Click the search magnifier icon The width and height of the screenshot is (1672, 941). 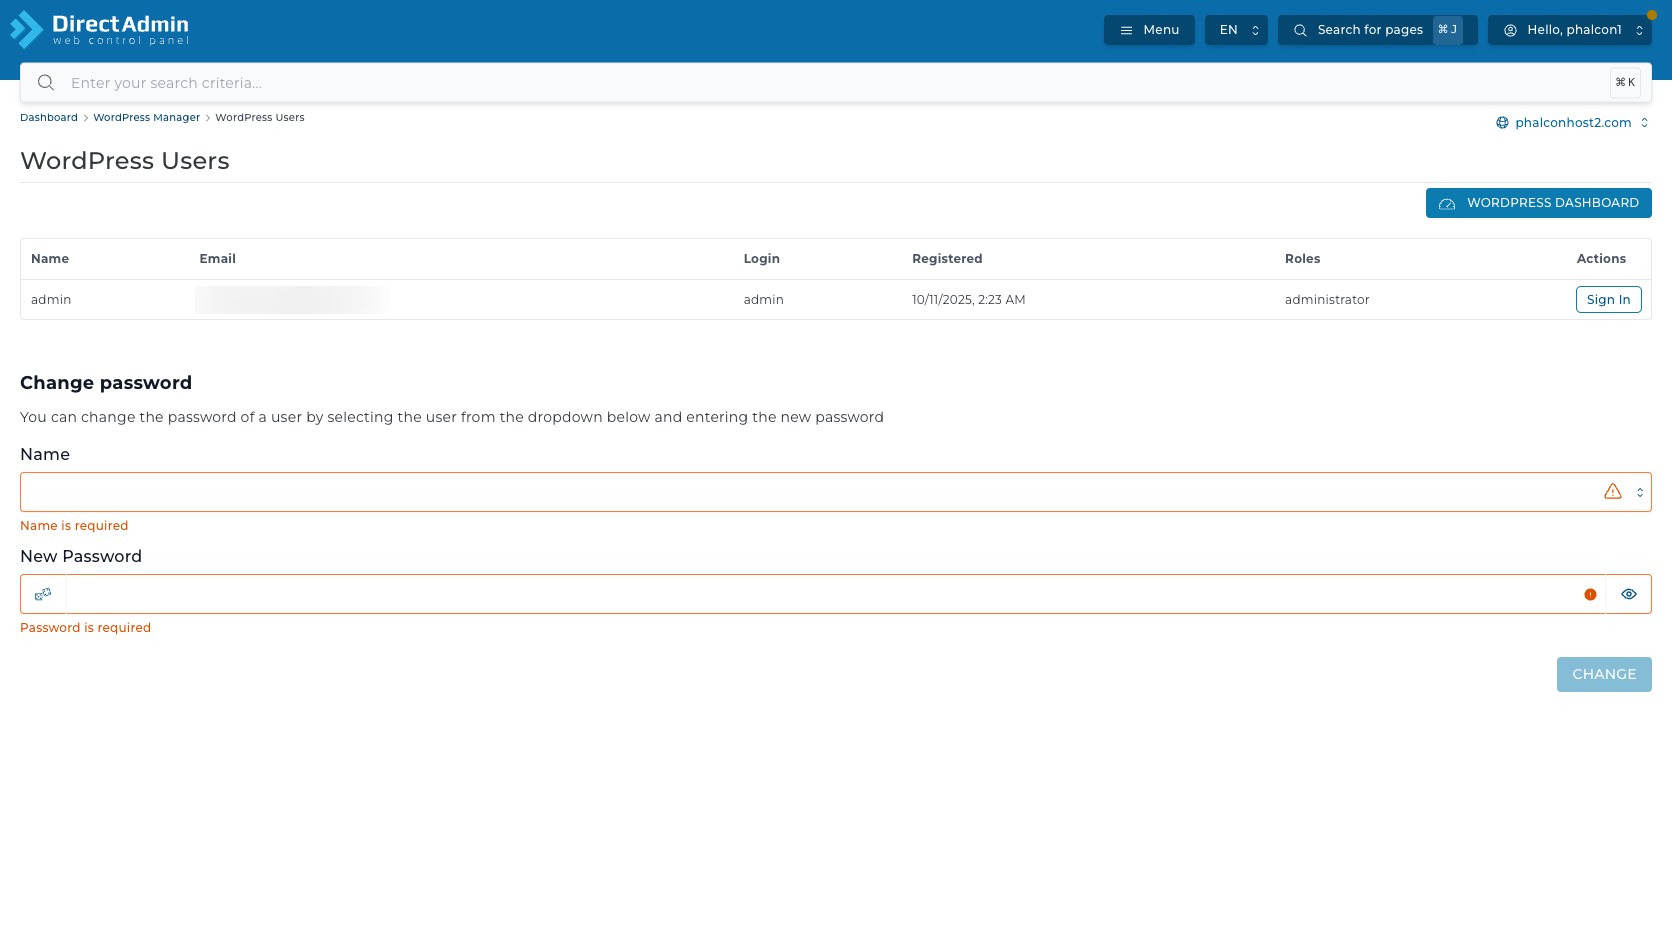[x=46, y=83]
